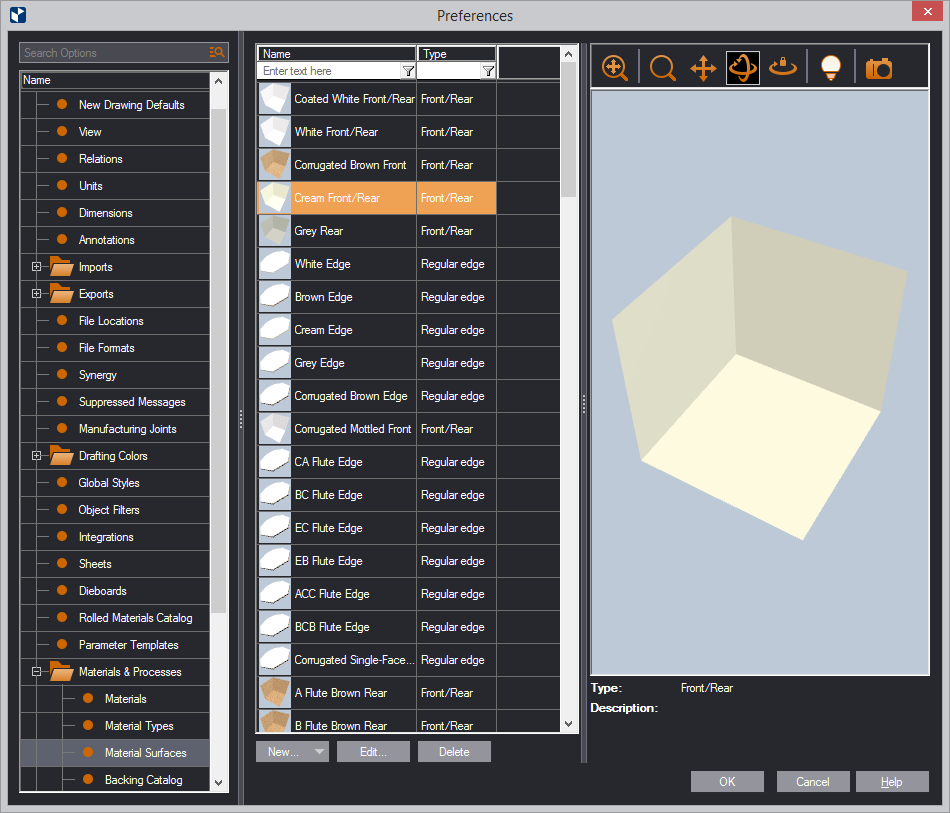Select the Cream Edge row
Screen dimensions: 950x813
click(x=377, y=330)
